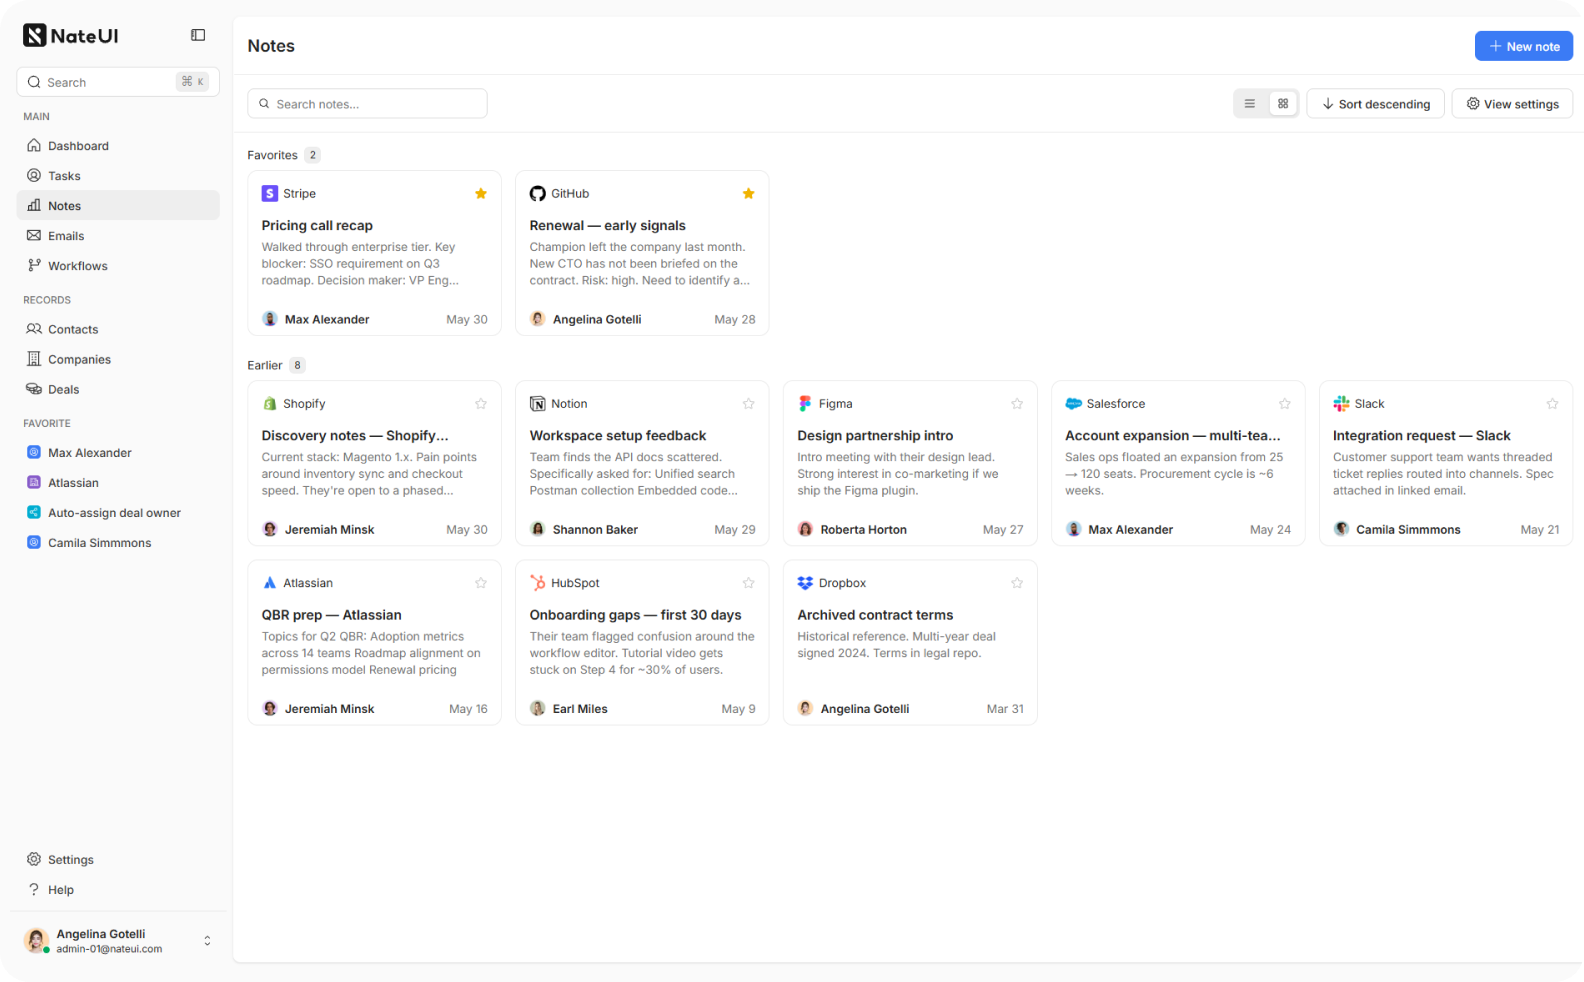Click the Slack logo on Integration request card
Screen dimensions: 1584x982
pyautogui.click(x=1341, y=404)
